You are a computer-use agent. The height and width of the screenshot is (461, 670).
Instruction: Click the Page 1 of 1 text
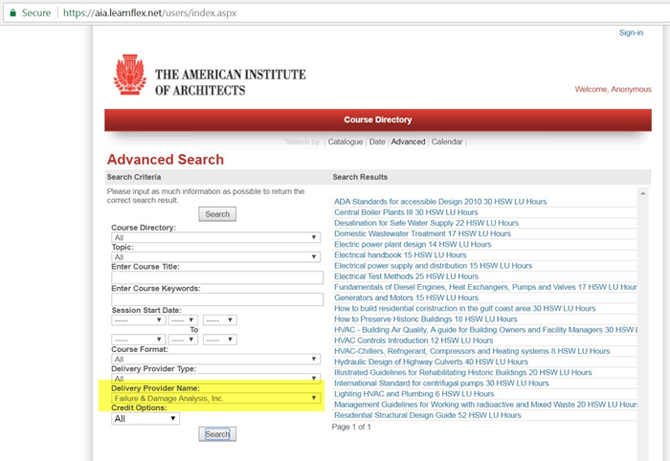[351, 427]
